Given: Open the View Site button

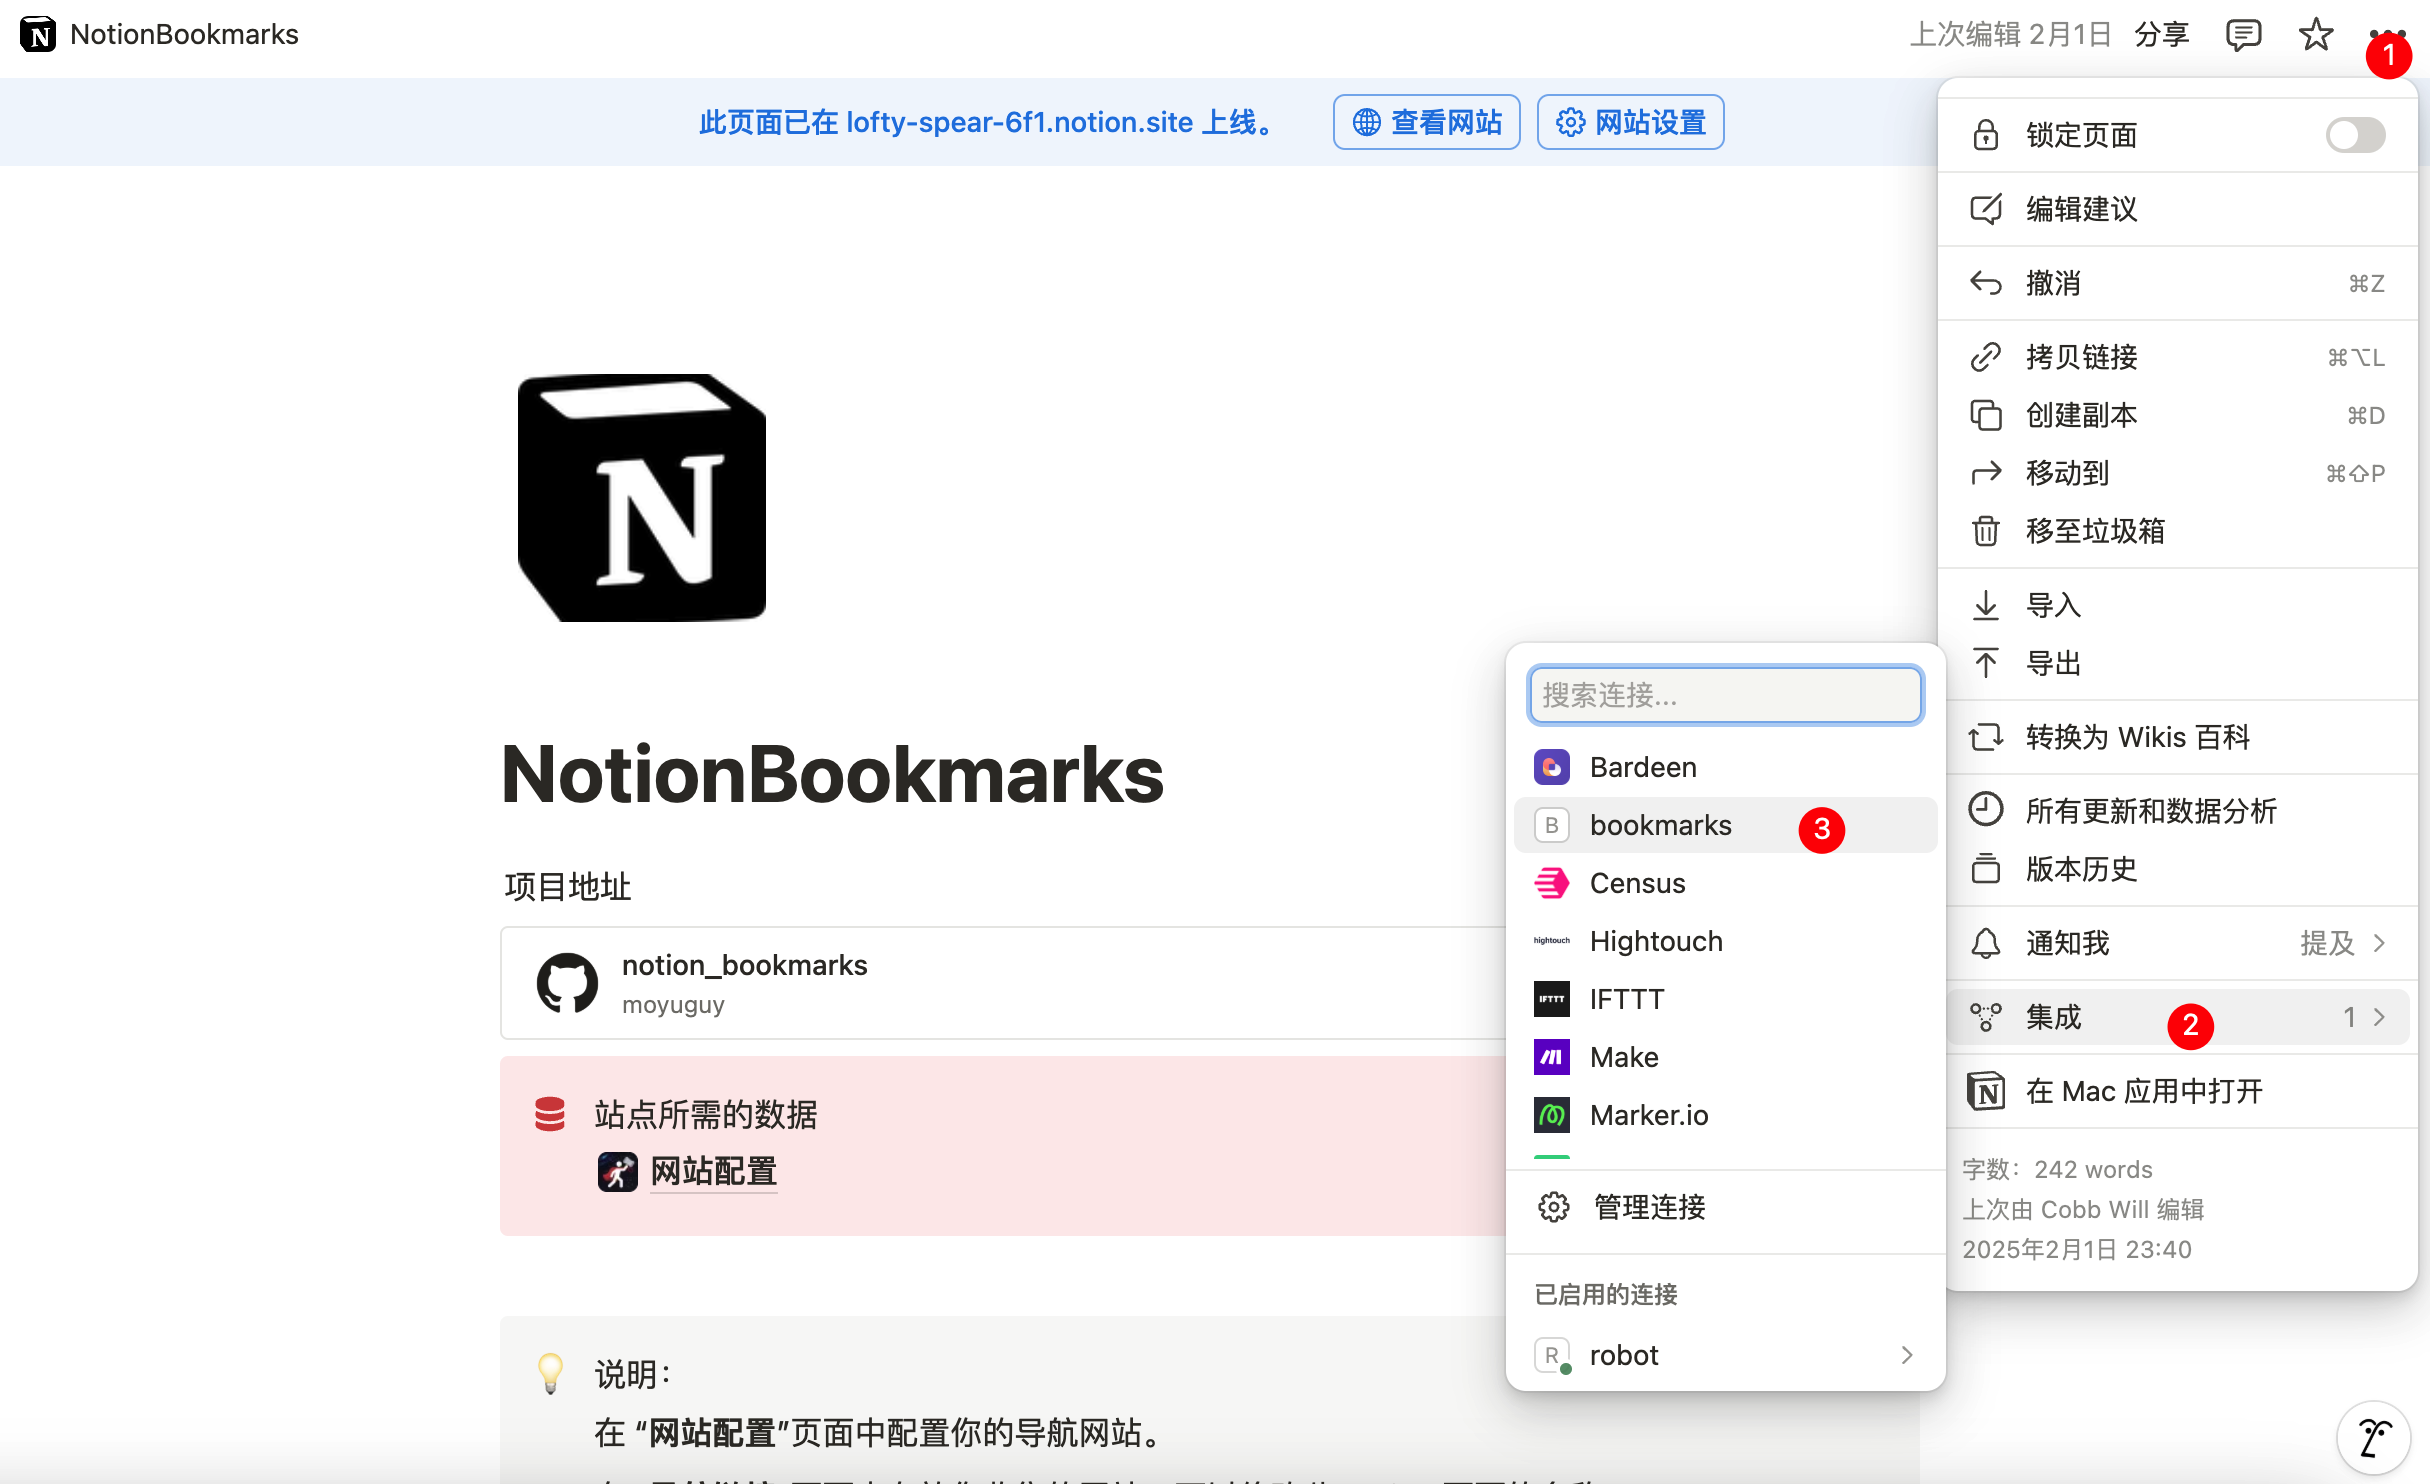Looking at the screenshot, I should pos(1427,122).
